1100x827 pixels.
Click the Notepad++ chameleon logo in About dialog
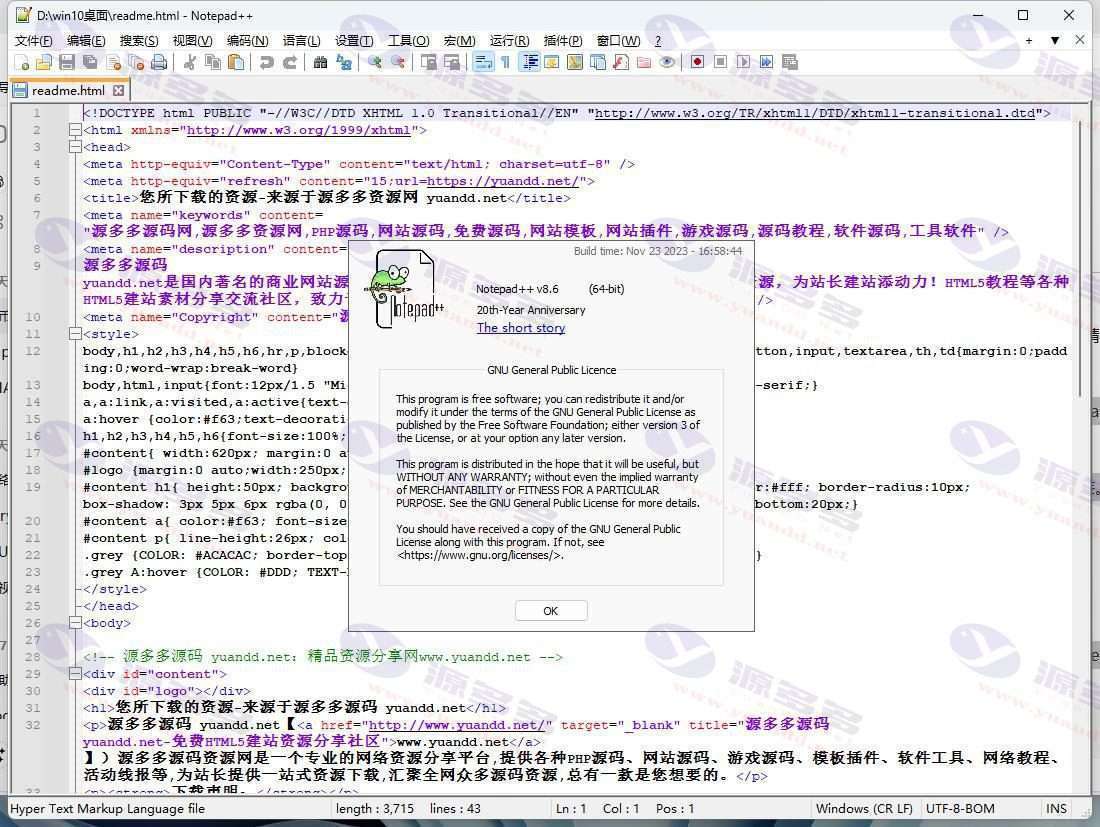point(403,289)
